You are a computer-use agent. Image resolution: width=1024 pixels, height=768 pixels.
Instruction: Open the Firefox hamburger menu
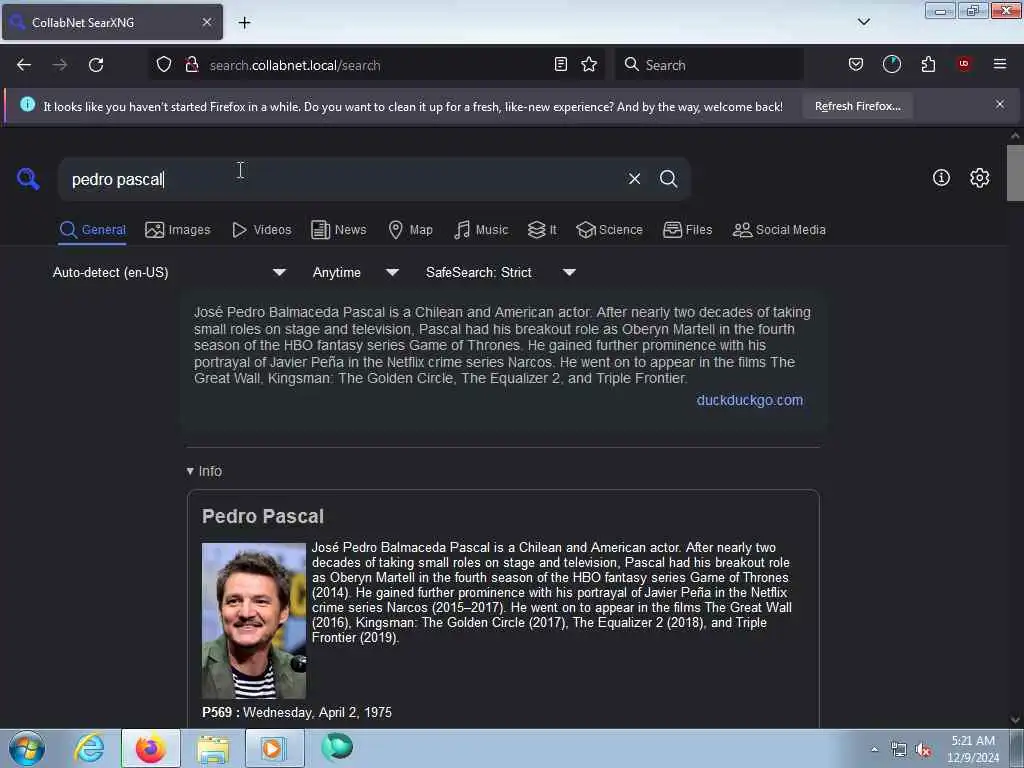(x=1000, y=65)
